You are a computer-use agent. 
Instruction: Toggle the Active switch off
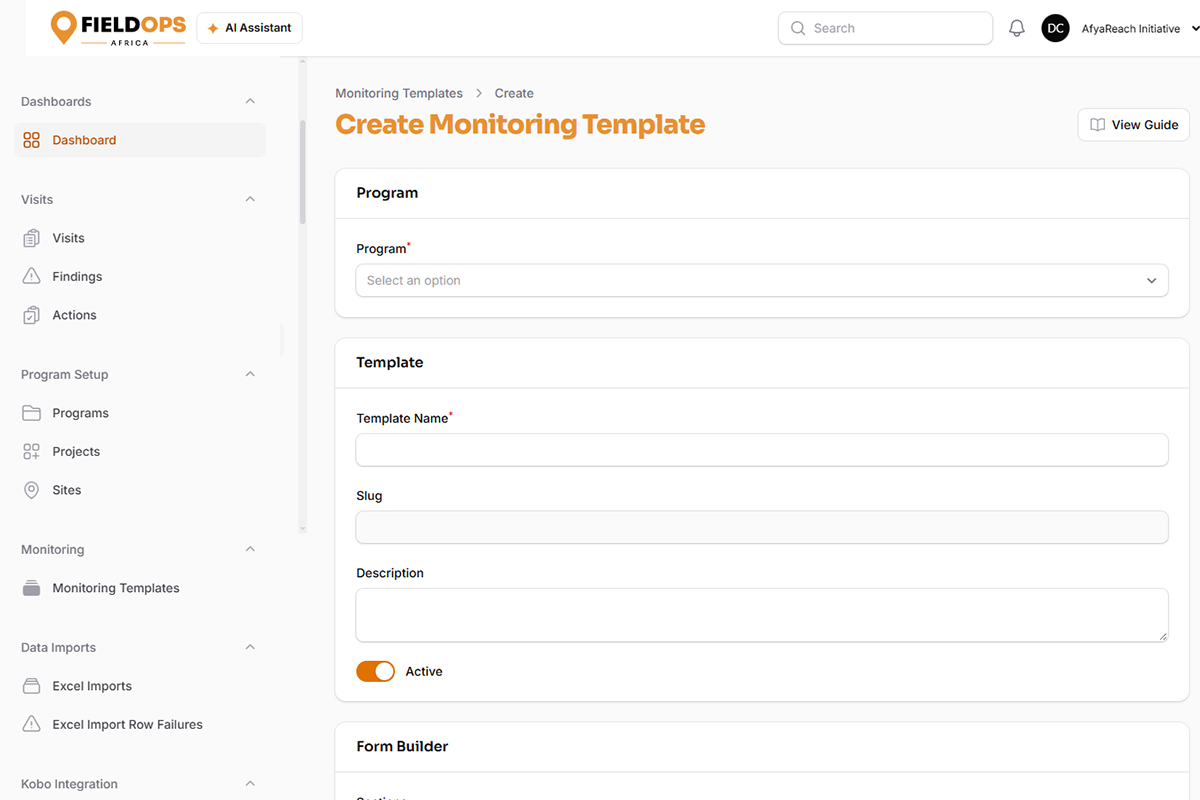coord(376,672)
